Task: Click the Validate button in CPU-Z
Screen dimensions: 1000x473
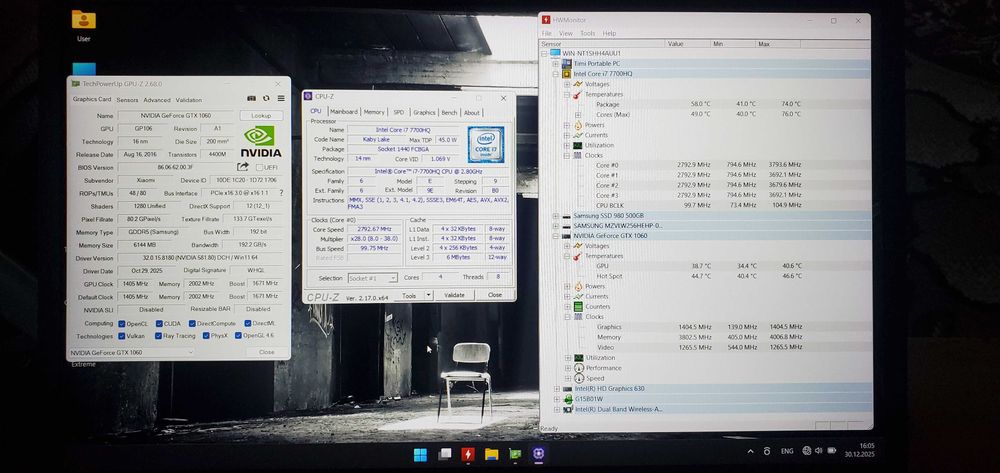Action: click(x=454, y=295)
